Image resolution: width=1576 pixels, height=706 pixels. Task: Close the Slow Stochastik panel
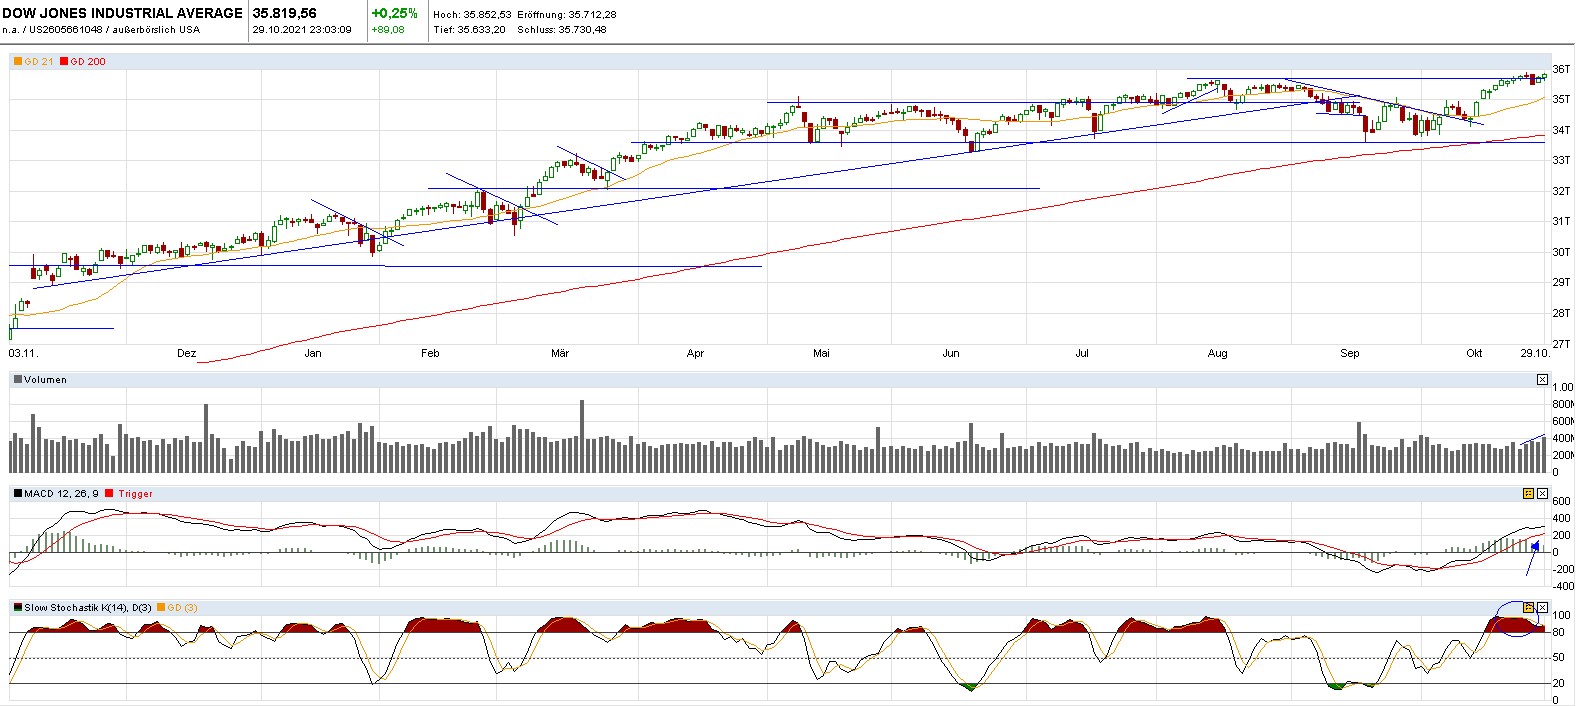coord(1542,608)
